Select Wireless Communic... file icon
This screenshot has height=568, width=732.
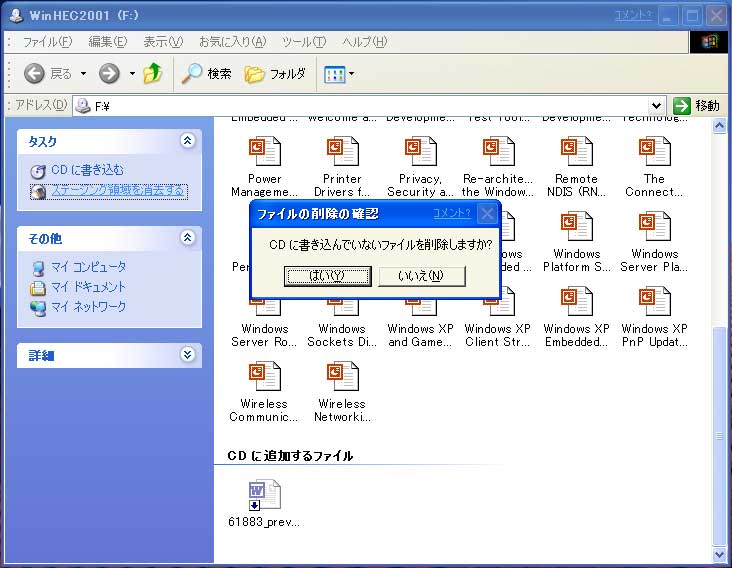265,377
